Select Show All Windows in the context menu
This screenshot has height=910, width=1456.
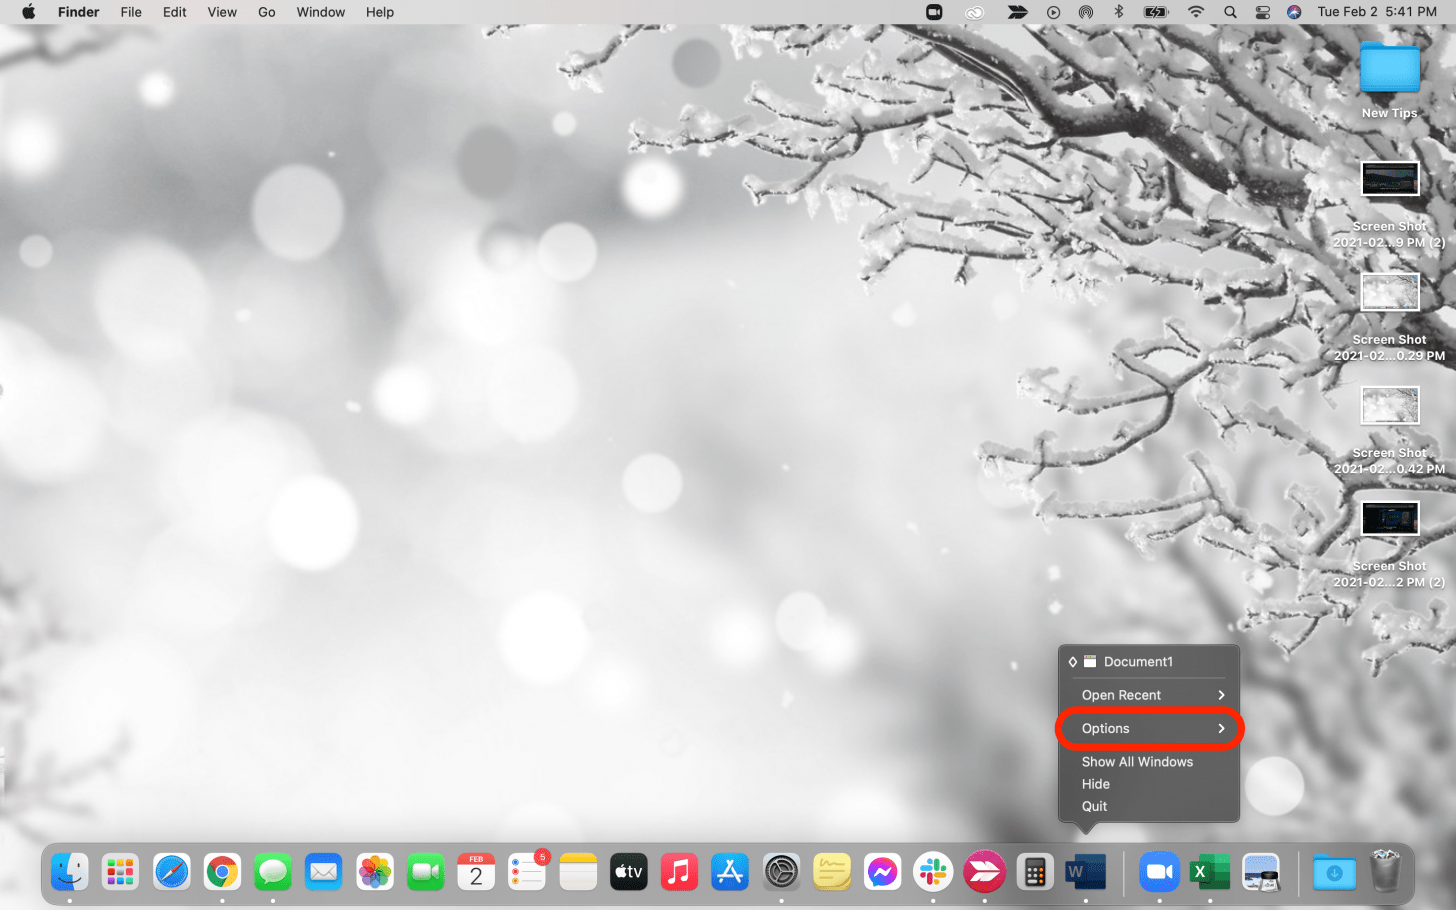point(1137,761)
